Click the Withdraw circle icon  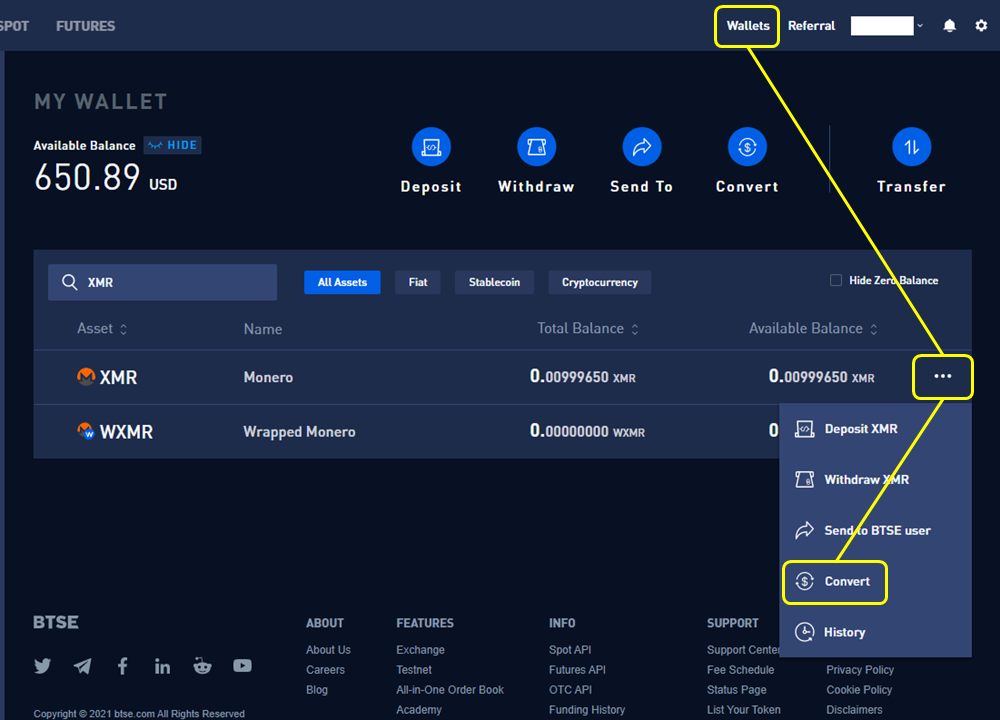click(536, 147)
